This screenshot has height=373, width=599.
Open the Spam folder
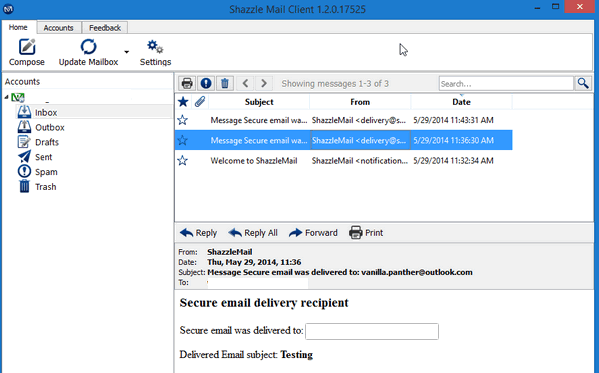tap(46, 172)
